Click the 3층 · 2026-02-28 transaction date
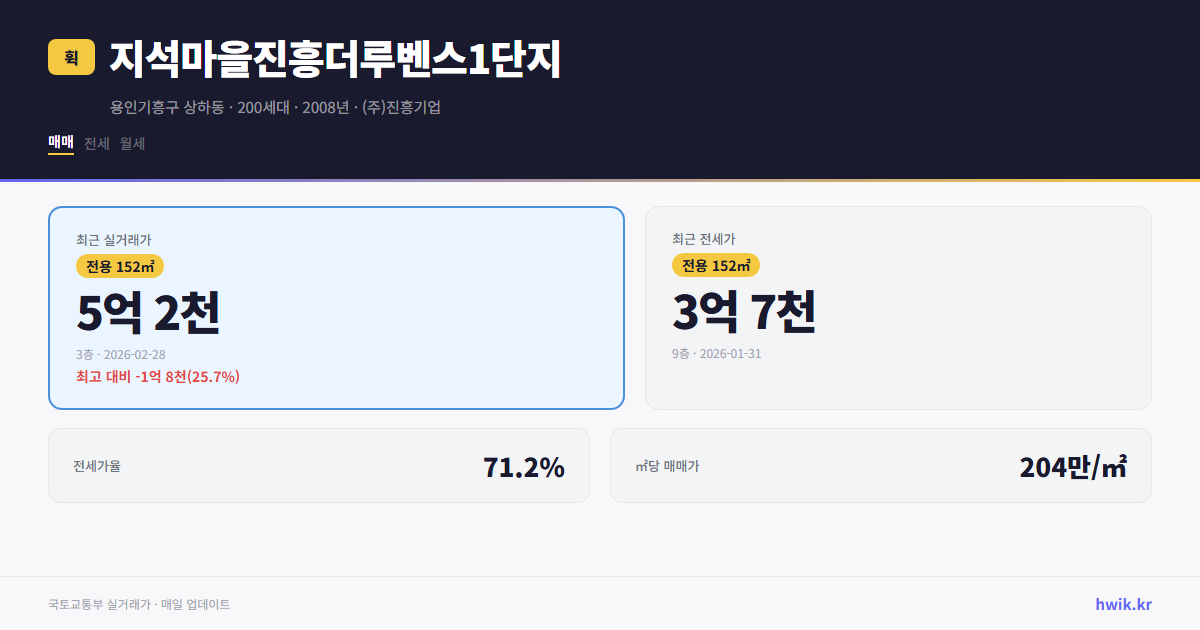Screen dimensions: 1200x630 [x=119, y=354]
